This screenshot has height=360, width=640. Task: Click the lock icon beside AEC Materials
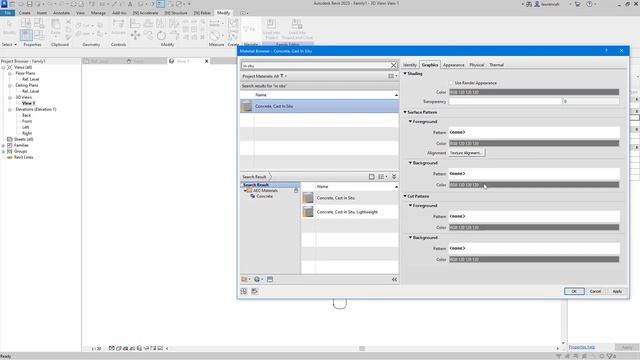tap(296, 191)
